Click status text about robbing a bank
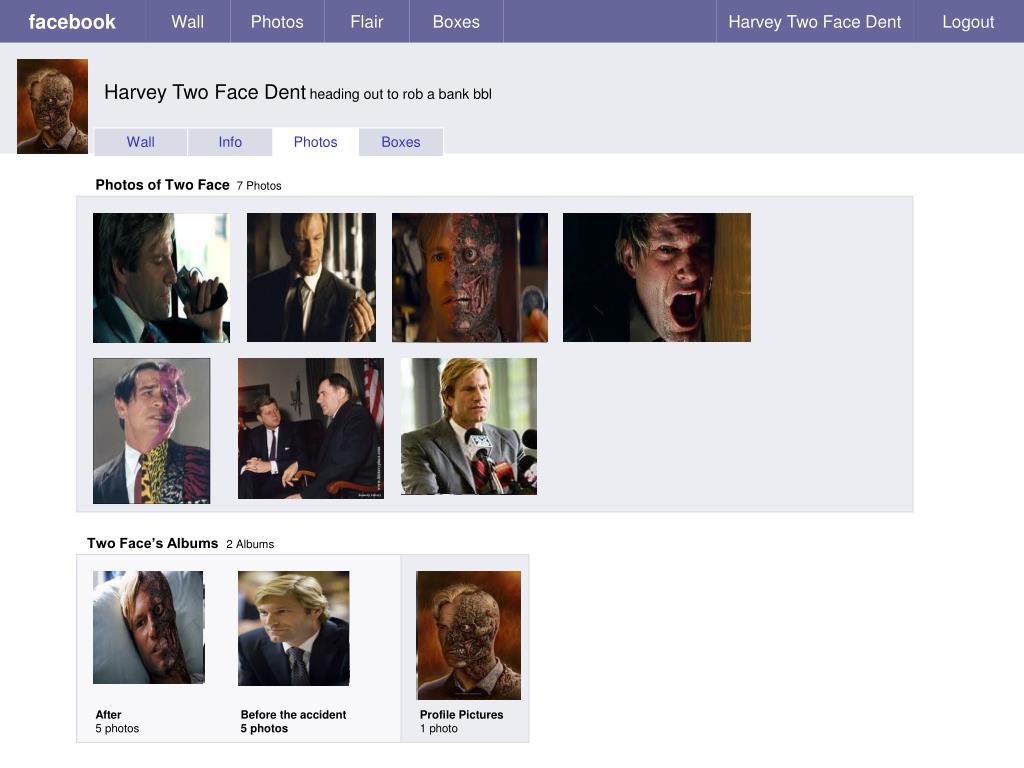1024x768 pixels. point(400,94)
